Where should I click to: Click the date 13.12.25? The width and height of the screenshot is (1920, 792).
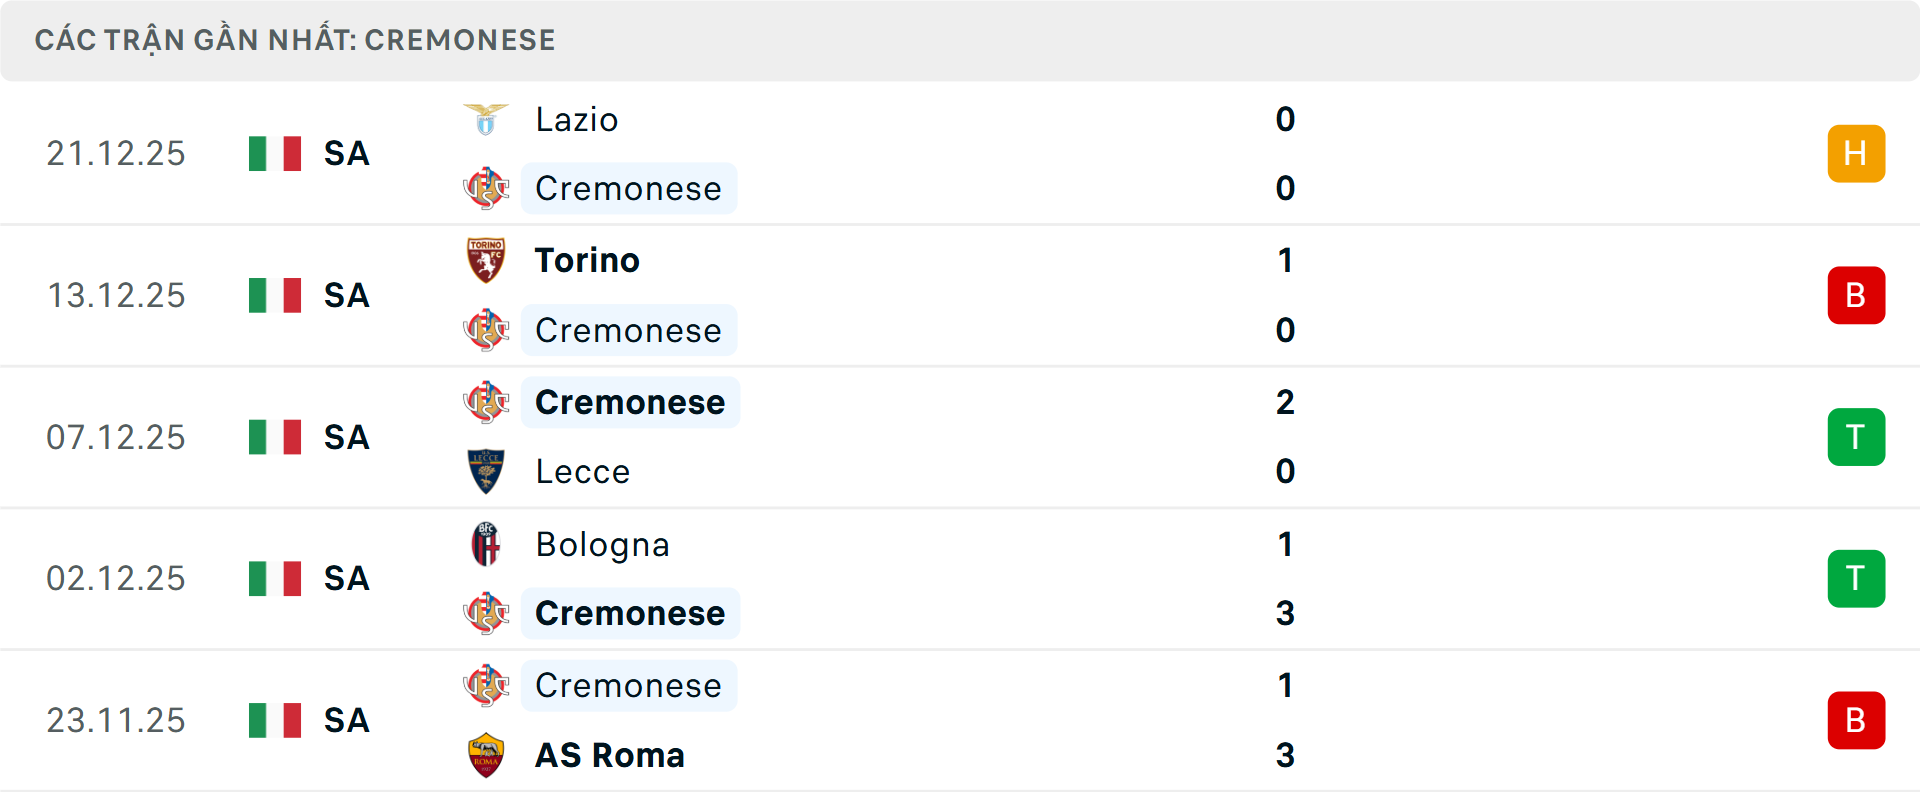click(x=116, y=295)
